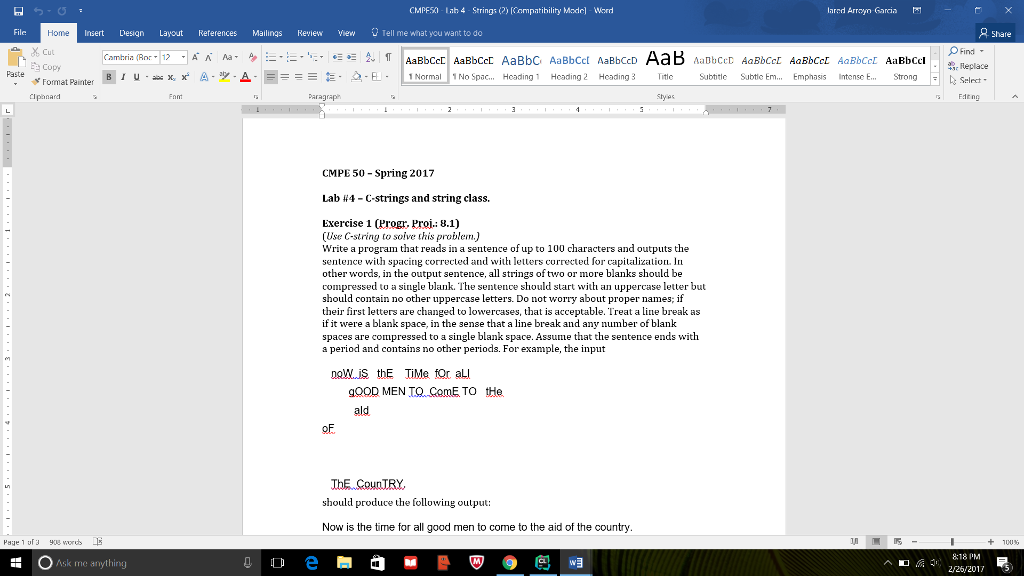Open the Font Size dropdown

click(183, 57)
